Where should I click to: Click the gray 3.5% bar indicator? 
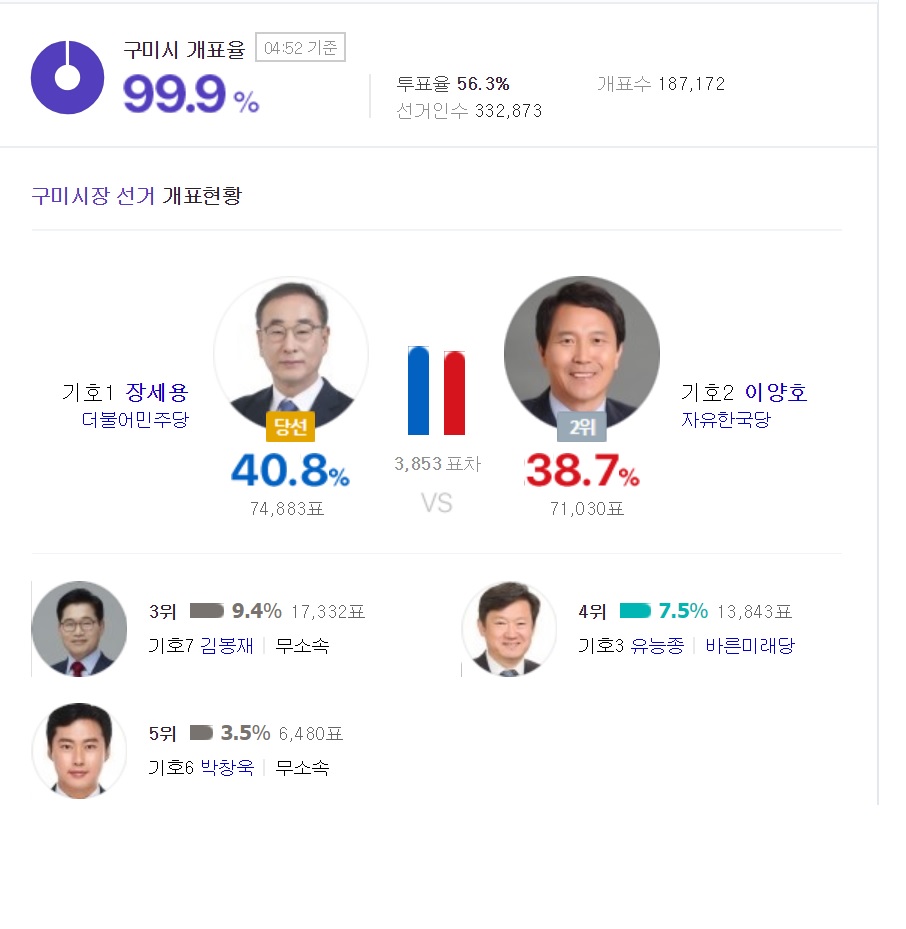pyautogui.click(x=201, y=733)
